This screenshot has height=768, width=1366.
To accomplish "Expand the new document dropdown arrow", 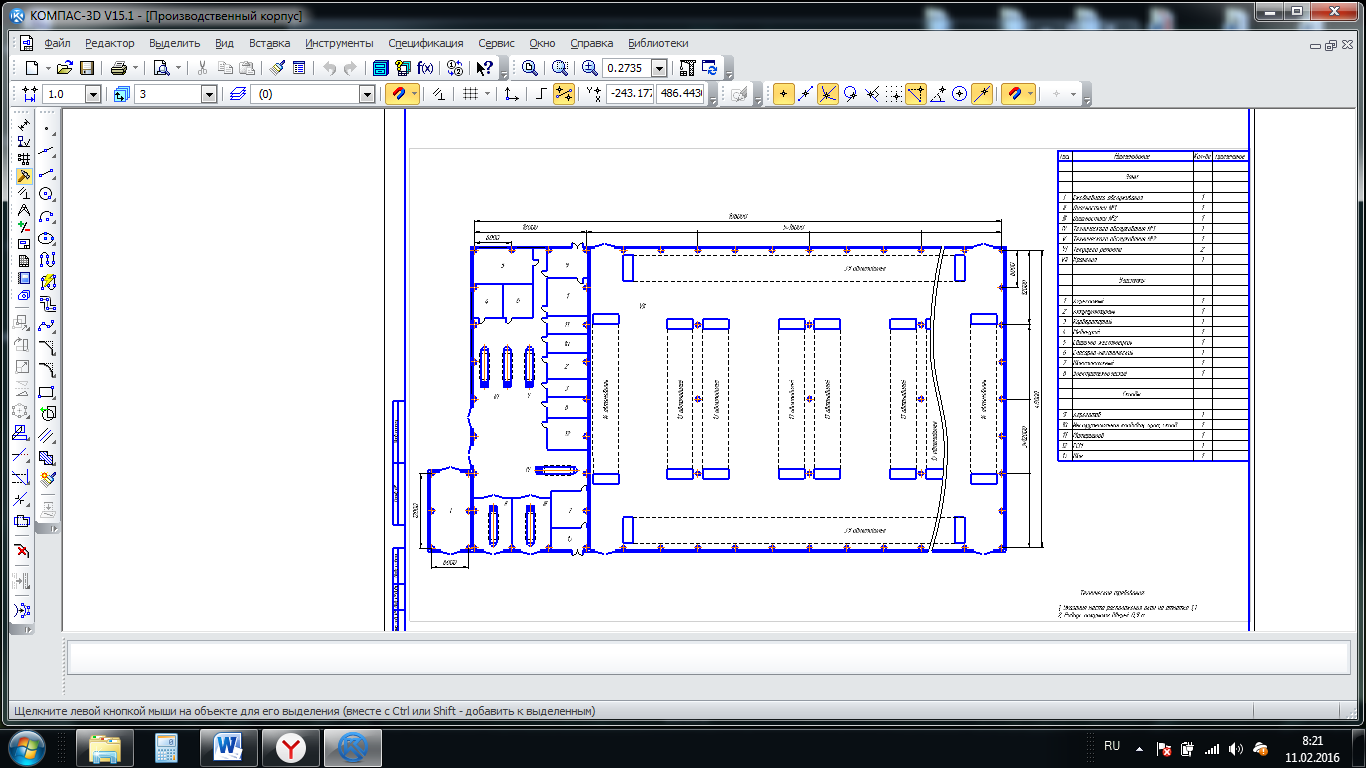I will coord(47,68).
